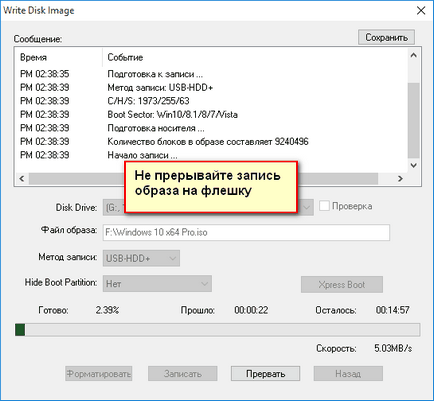434x401 pixels.
Task: Click the horizontal scroll right arrow
Action: (400, 179)
